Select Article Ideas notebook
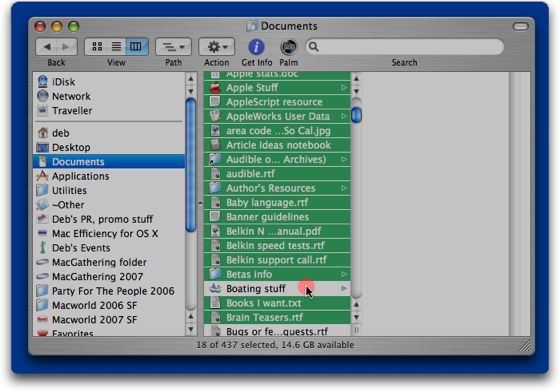This screenshot has height=392, width=560. click(277, 145)
